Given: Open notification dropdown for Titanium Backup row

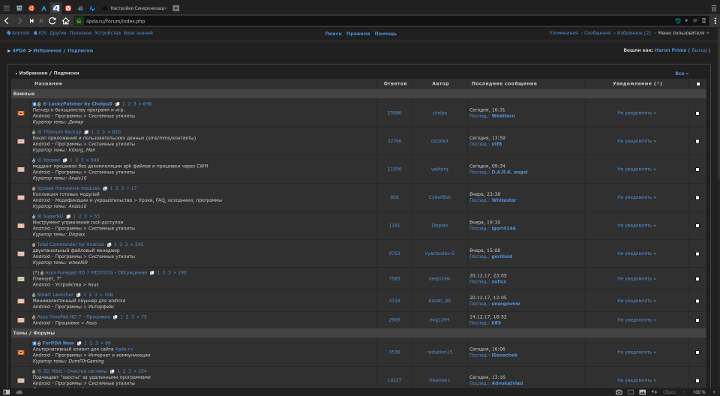Looking at the screenshot, I should (636, 141).
